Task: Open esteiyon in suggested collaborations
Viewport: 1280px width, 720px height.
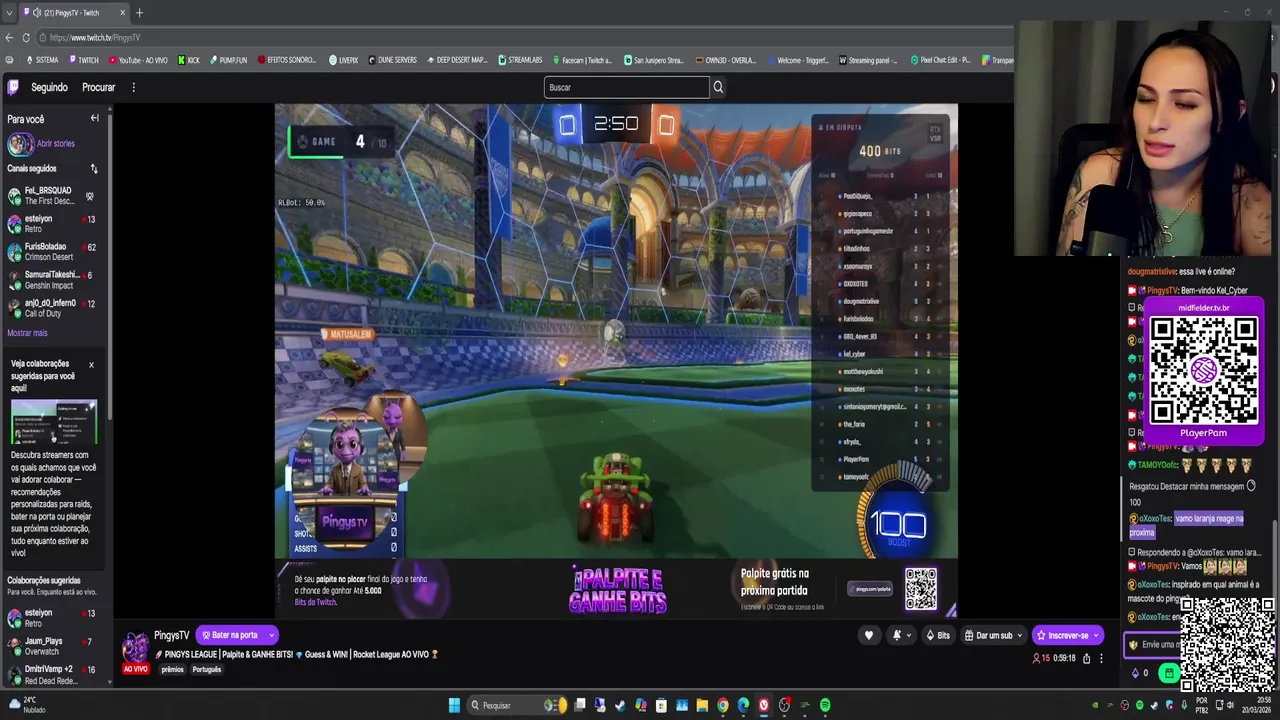Action: [52, 617]
